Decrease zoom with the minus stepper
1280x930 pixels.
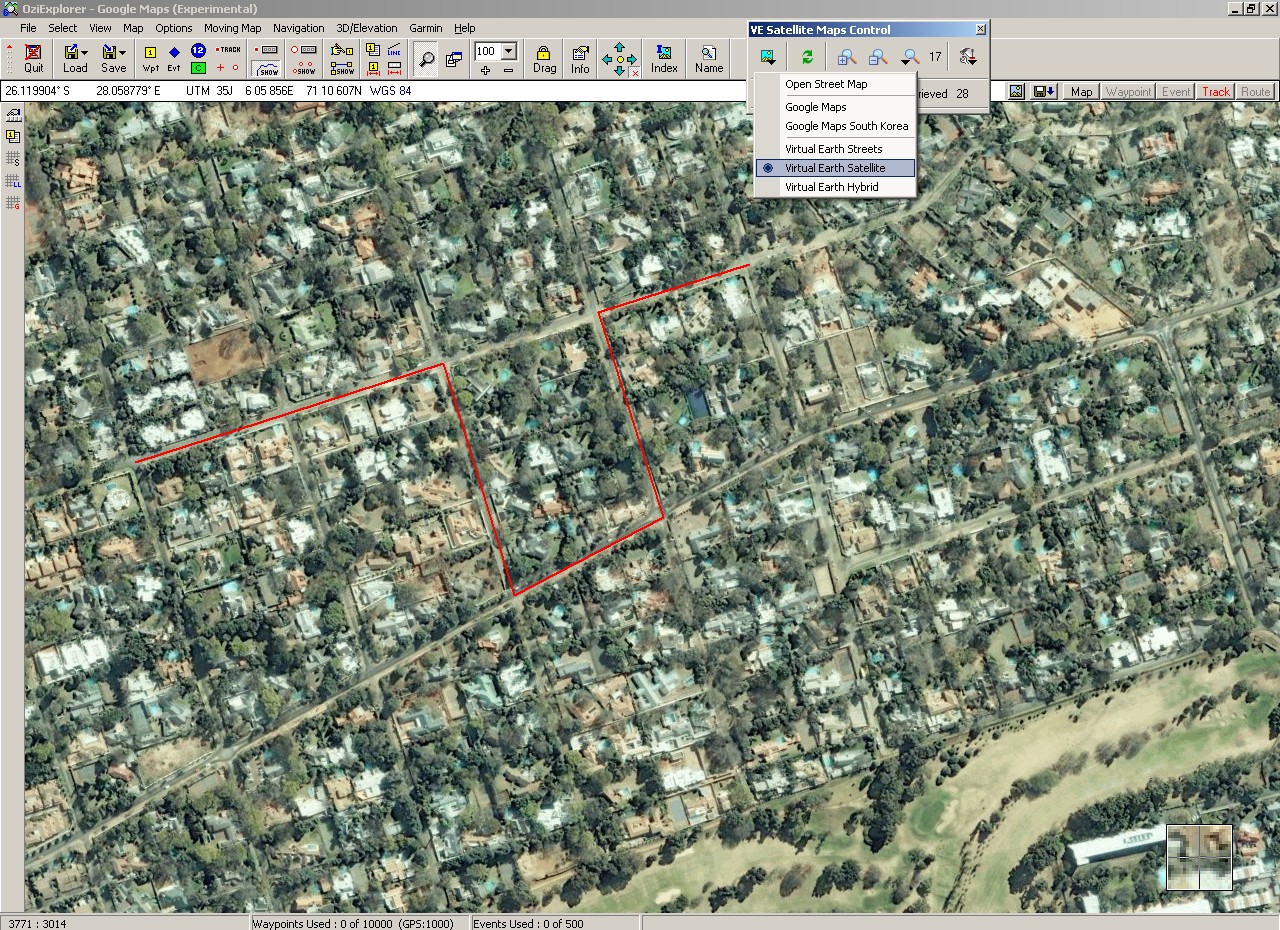pos(509,70)
